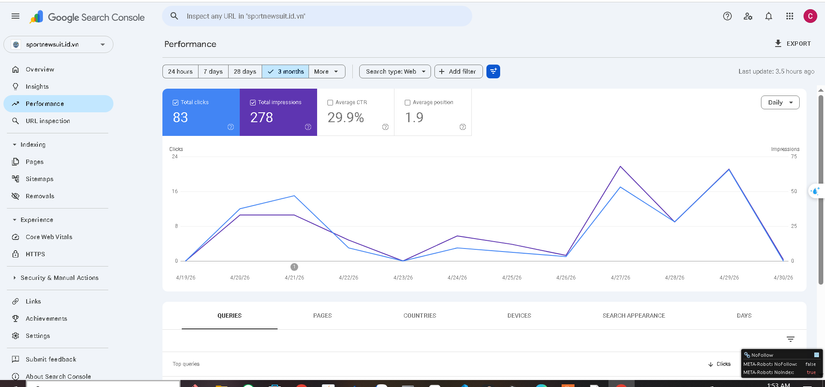Click the table filter rows icon
This screenshot has height=387, width=825.
pyautogui.click(x=790, y=339)
